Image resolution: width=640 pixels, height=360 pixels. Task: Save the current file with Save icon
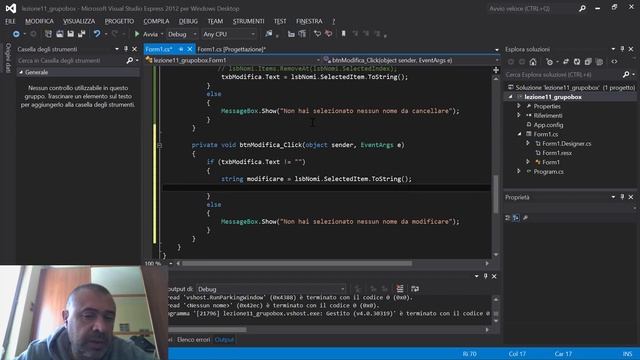coord(71,34)
